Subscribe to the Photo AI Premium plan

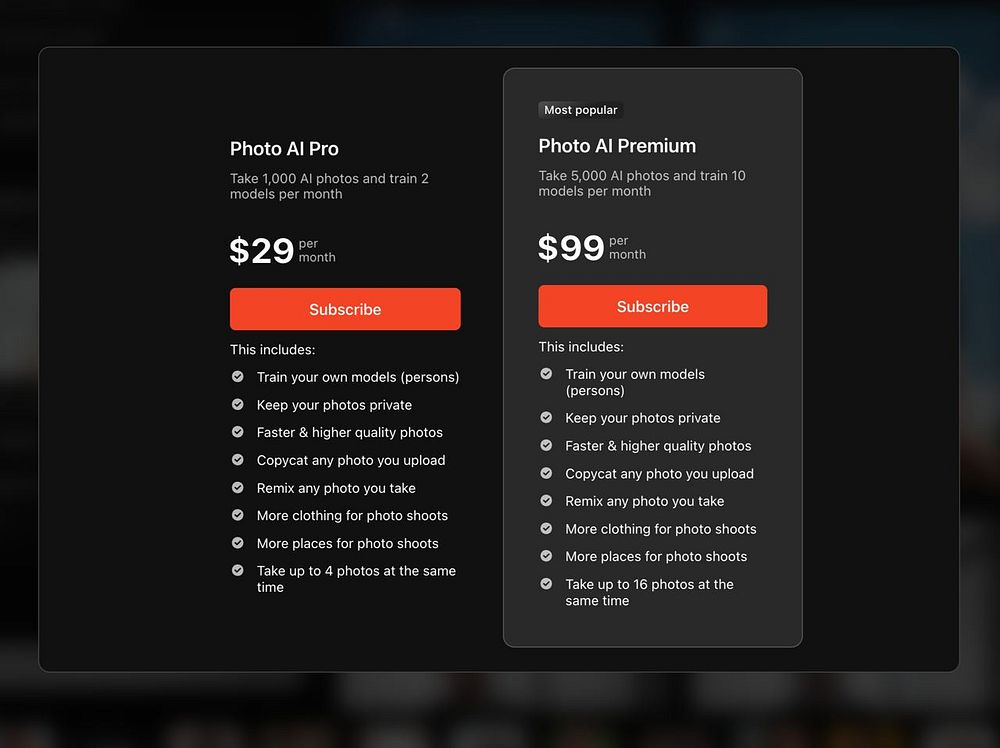click(652, 306)
